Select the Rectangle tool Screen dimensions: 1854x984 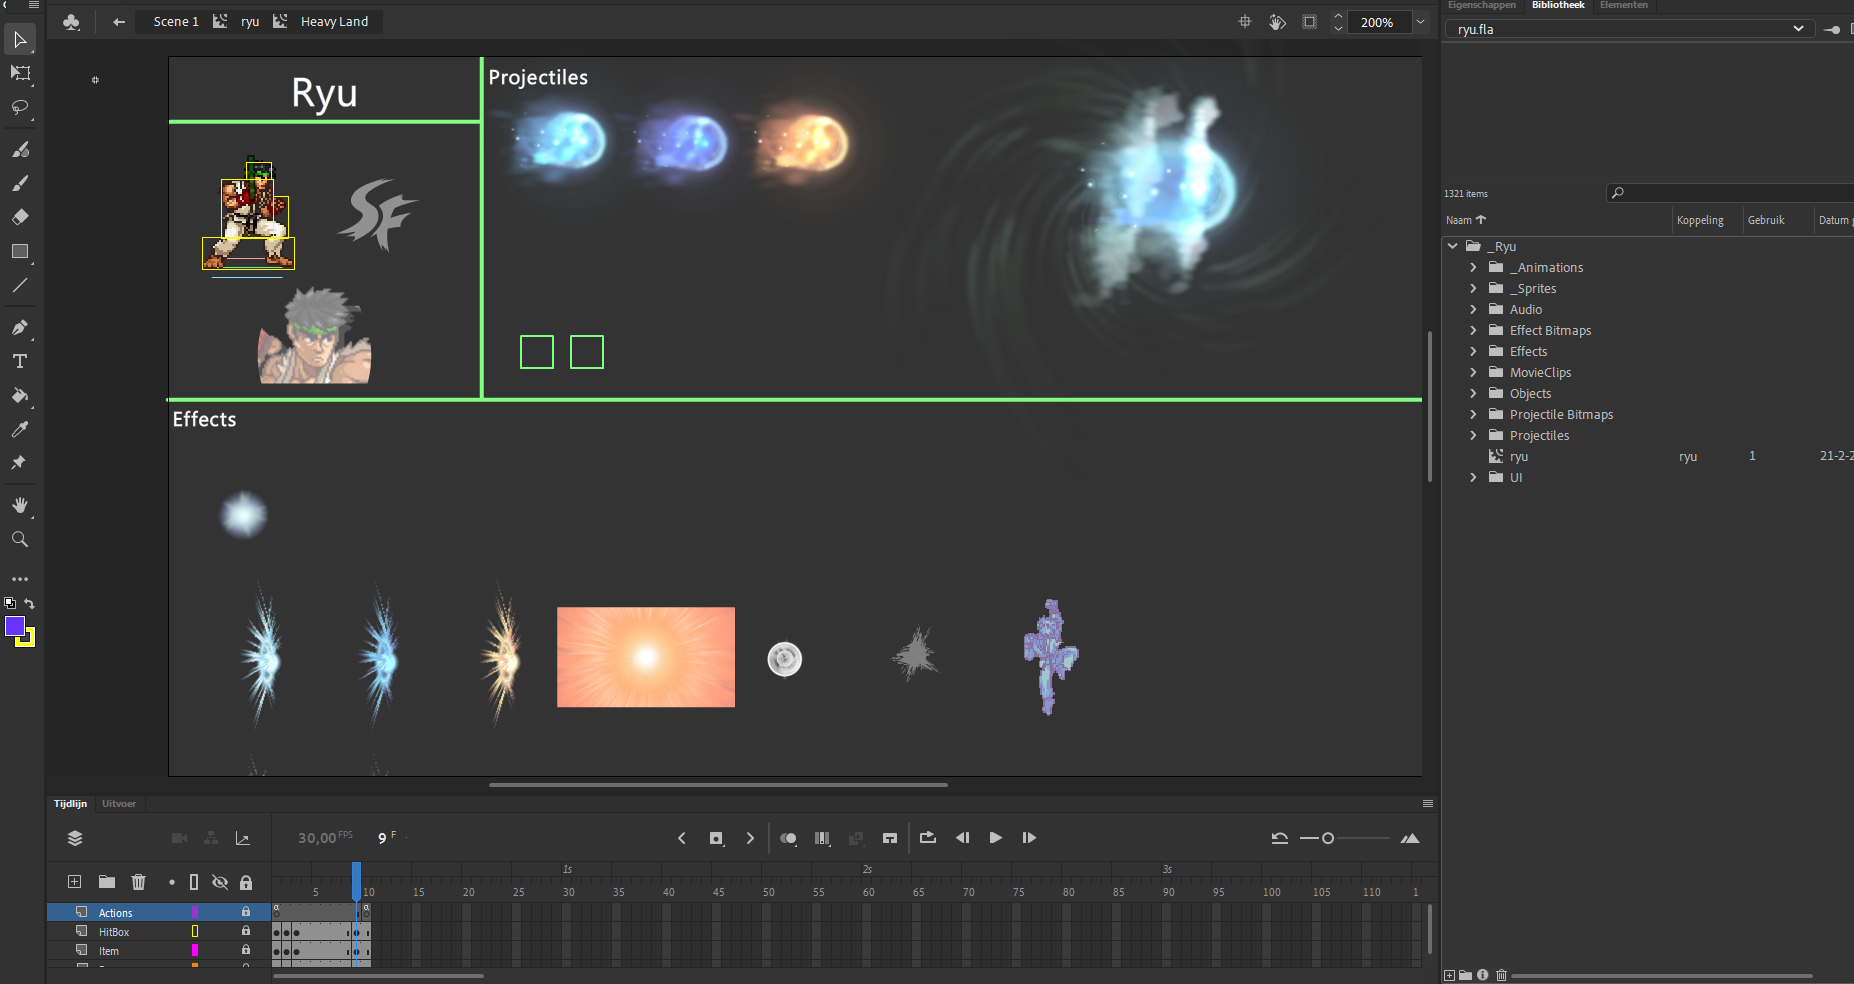[20, 251]
